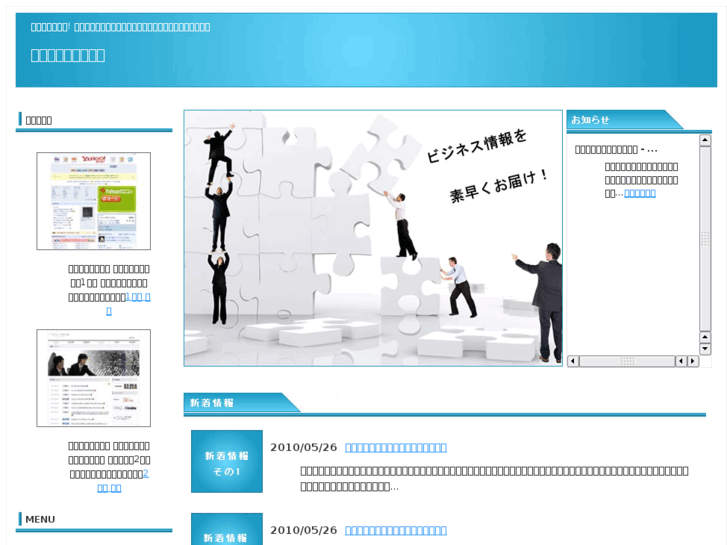
Task: Click date text 2010/05/26 of first news item
Action: click(x=303, y=448)
